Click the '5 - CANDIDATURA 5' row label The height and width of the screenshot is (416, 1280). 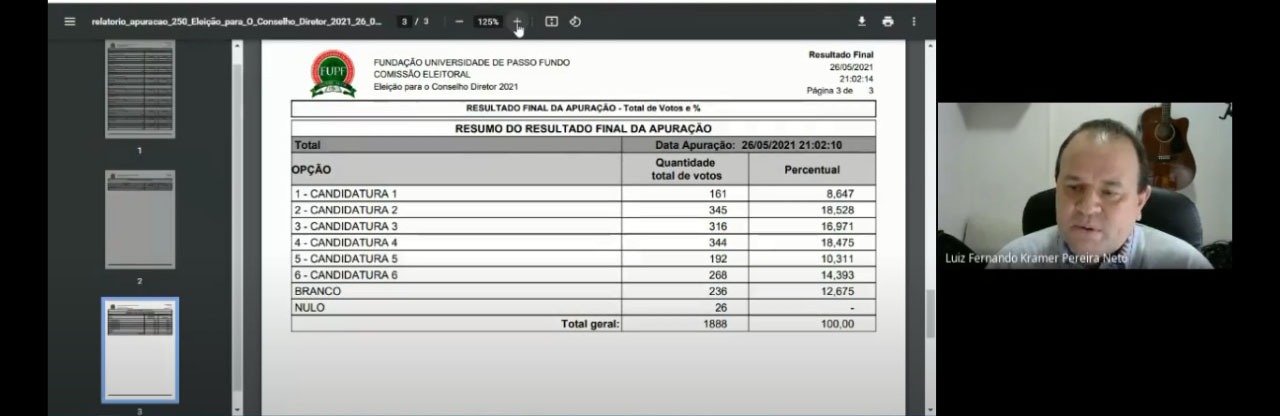[345, 258]
